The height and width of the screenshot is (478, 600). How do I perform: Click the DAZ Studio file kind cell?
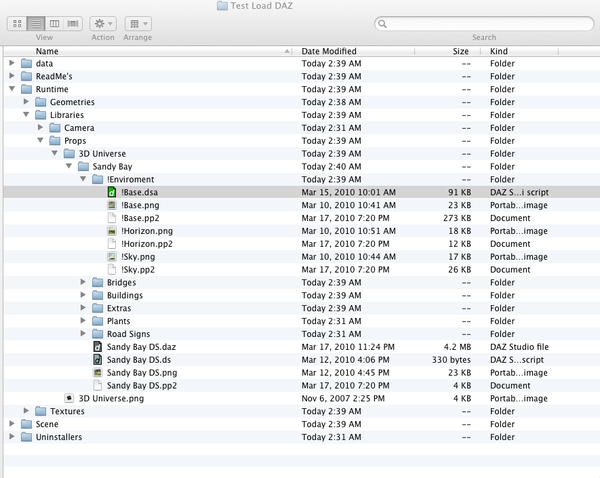tap(519, 347)
